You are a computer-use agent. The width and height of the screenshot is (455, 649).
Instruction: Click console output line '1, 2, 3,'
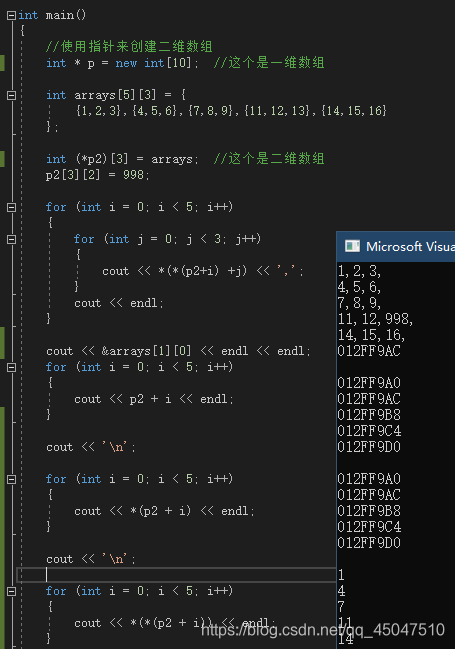[x=359, y=271]
